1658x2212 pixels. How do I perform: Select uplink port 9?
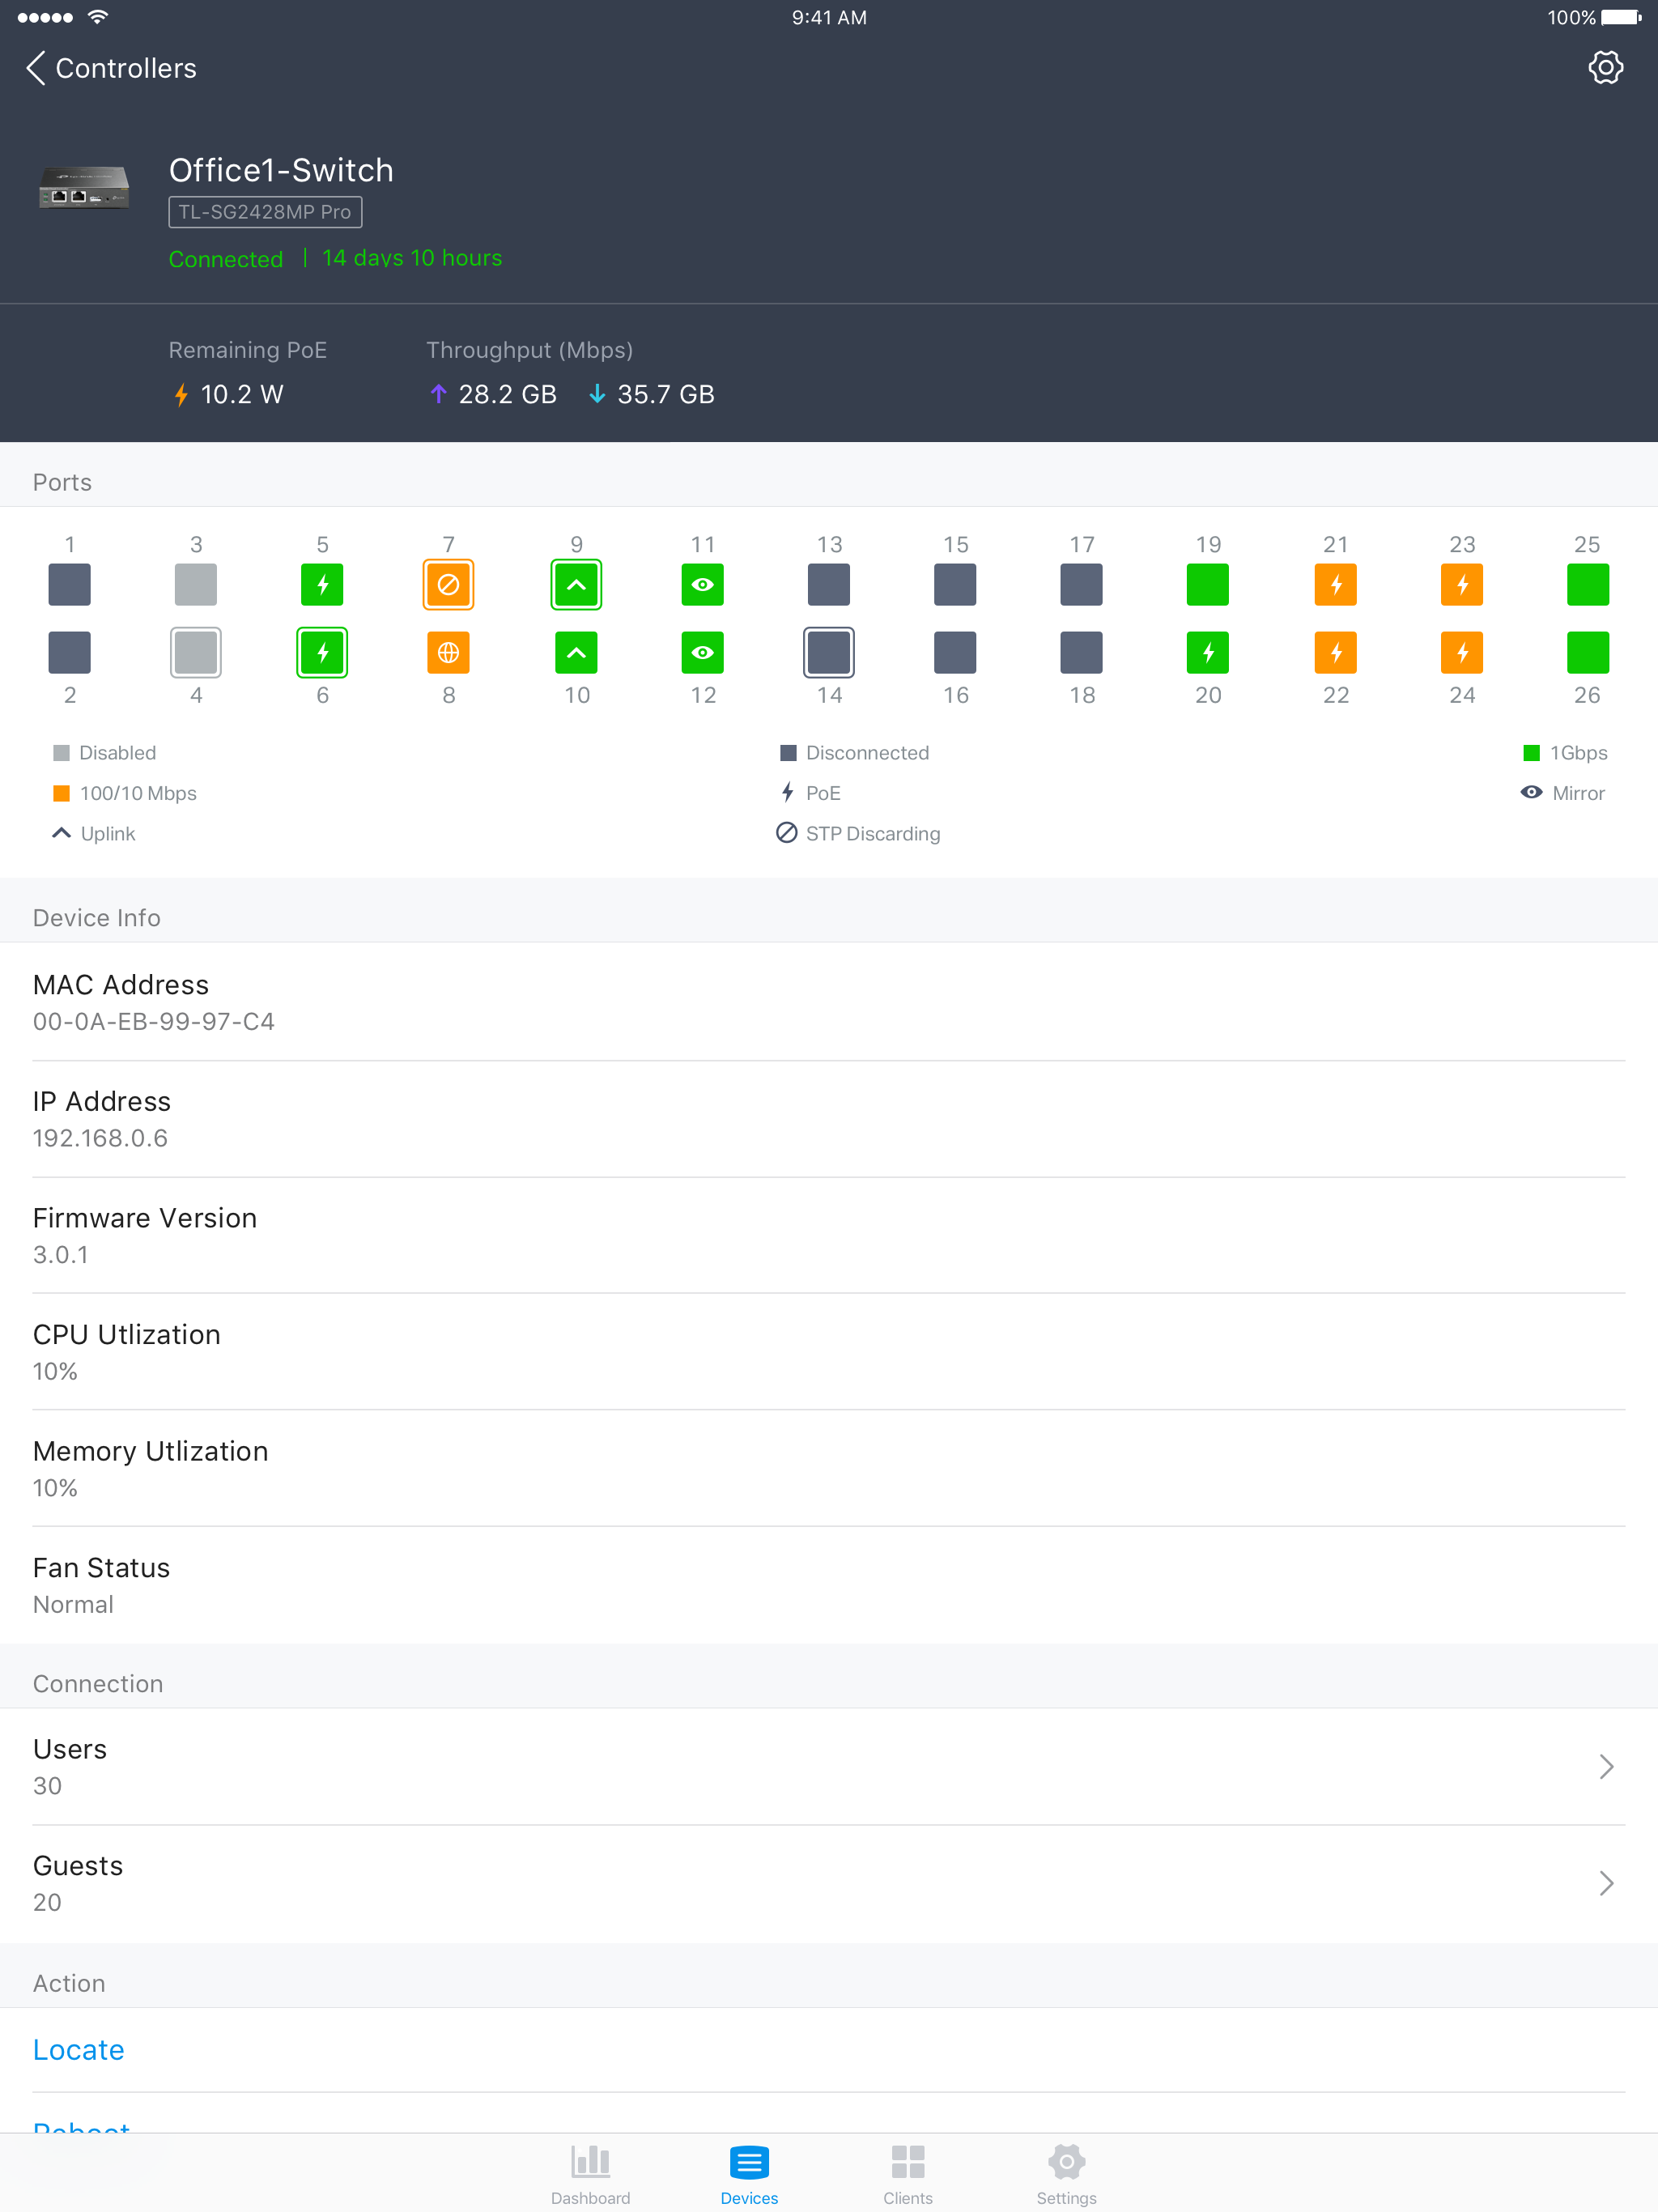pyautogui.click(x=576, y=585)
